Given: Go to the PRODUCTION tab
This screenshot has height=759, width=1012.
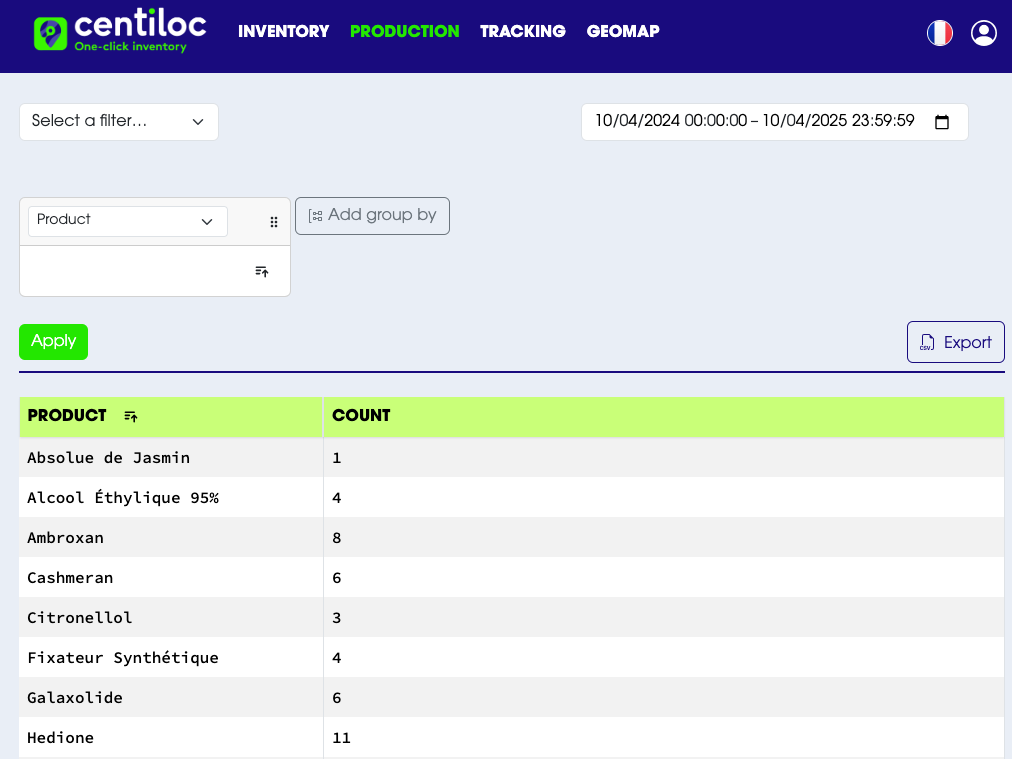Looking at the screenshot, I should 404,32.
